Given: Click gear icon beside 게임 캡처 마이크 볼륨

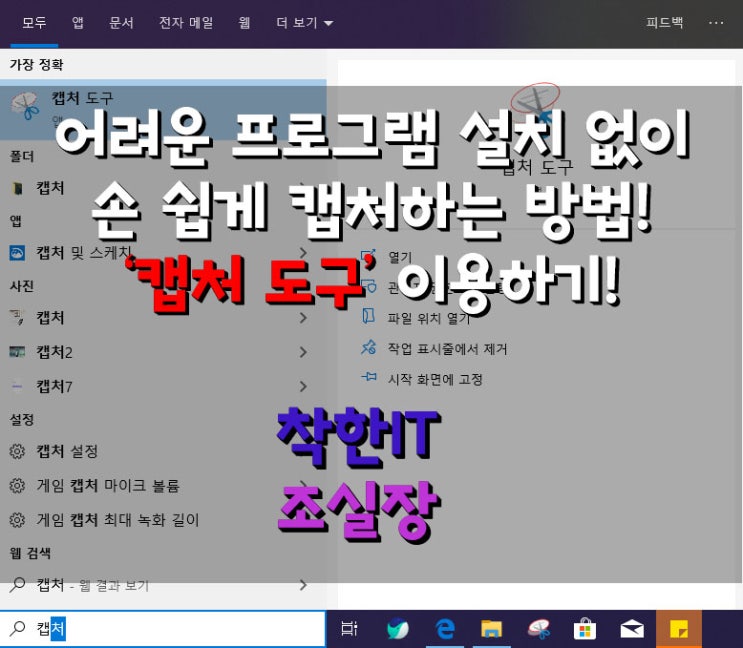Looking at the screenshot, I should pos(17,486).
